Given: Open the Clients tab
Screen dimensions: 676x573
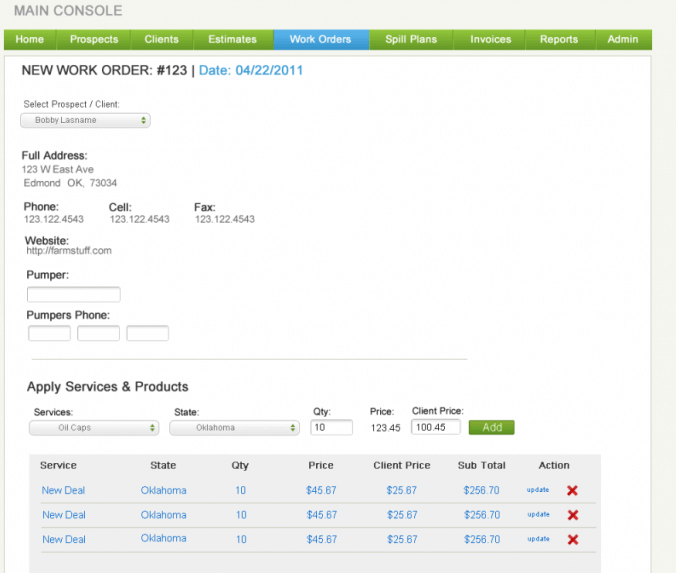Looking at the screenshot, I should coord(161,39).
